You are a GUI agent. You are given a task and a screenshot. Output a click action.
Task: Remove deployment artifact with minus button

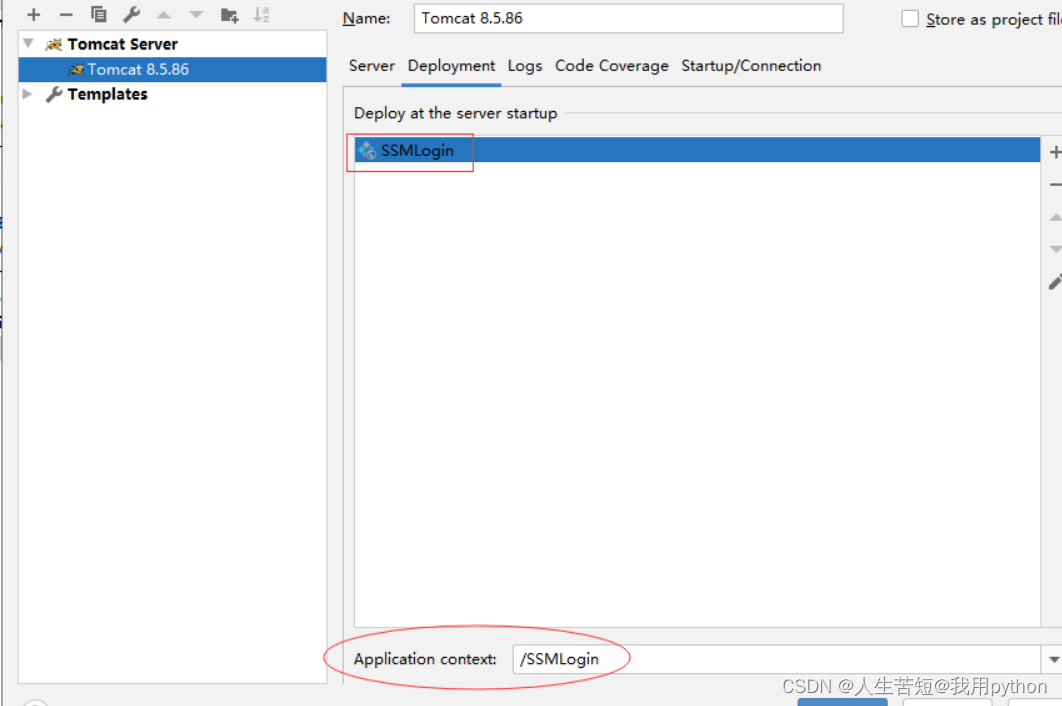[x=1055, y=185]
